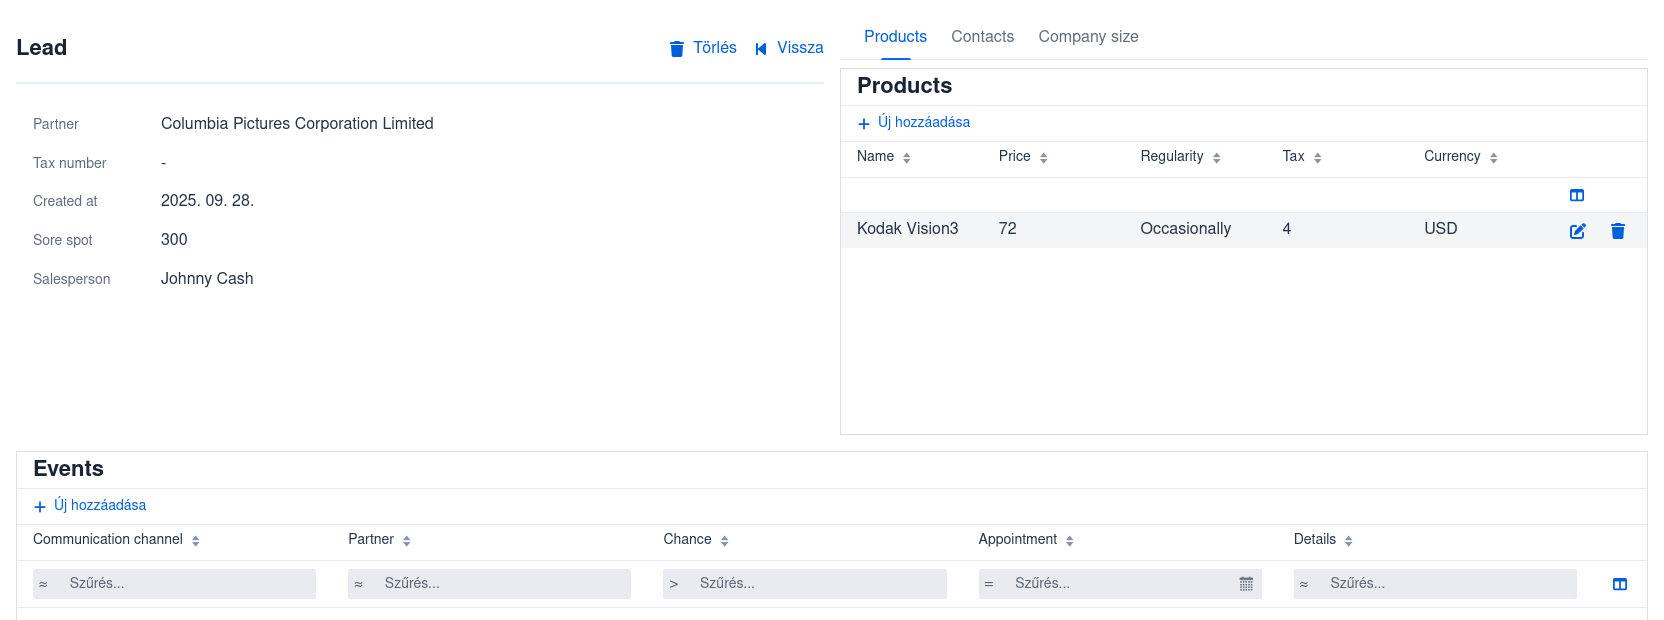Click plus icon to add new product
1664x620 pixels.
[x=864, y=124]
